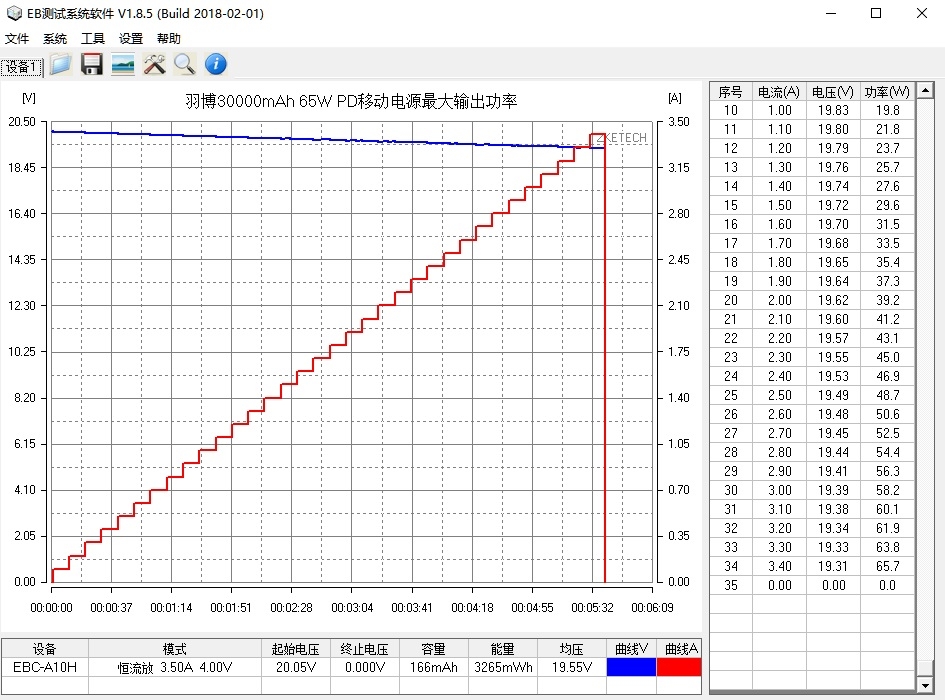
Task: Switch to the 设备1 device tab
Action: coord(21,66)
